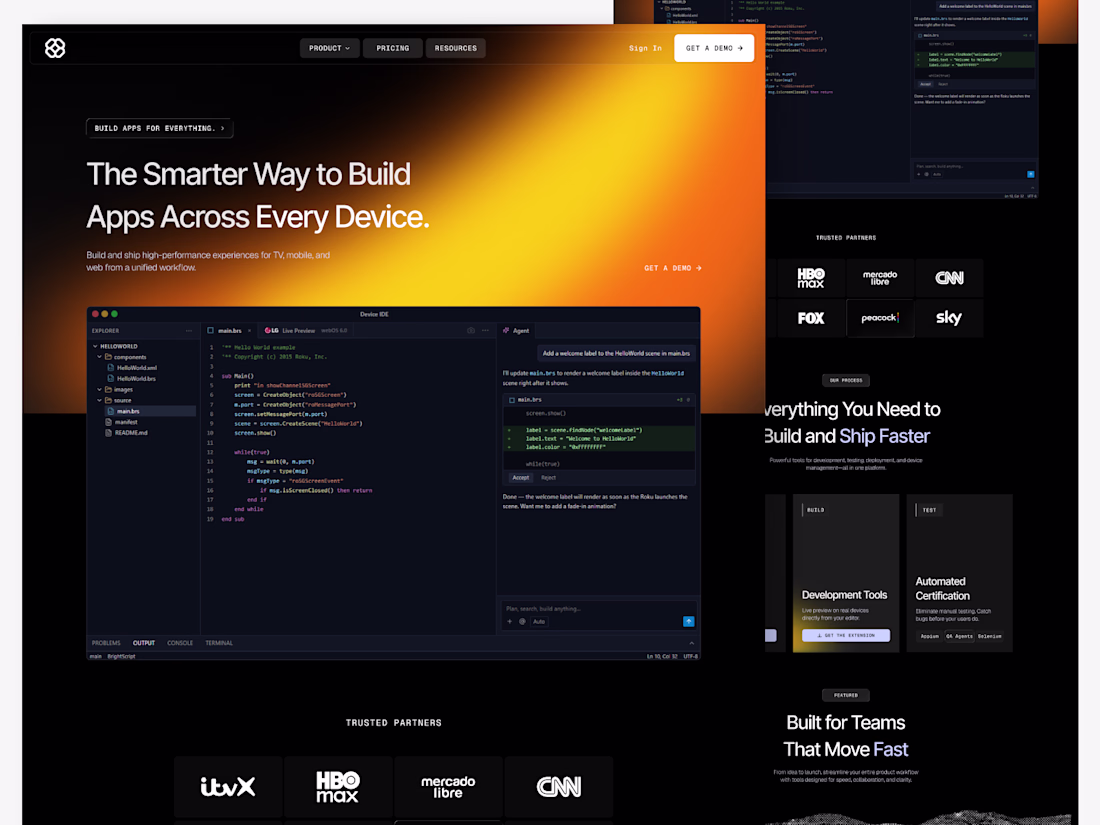Image resolution: width=1100 pixels, height=825 pixels.
Task: Open the Auto mode selector
Action: point(539,622)
